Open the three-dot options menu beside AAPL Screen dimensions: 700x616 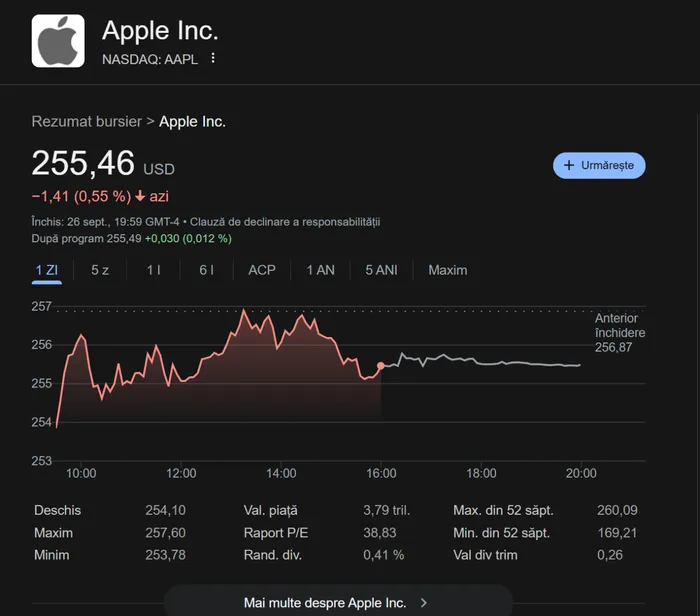pos(213,58)
